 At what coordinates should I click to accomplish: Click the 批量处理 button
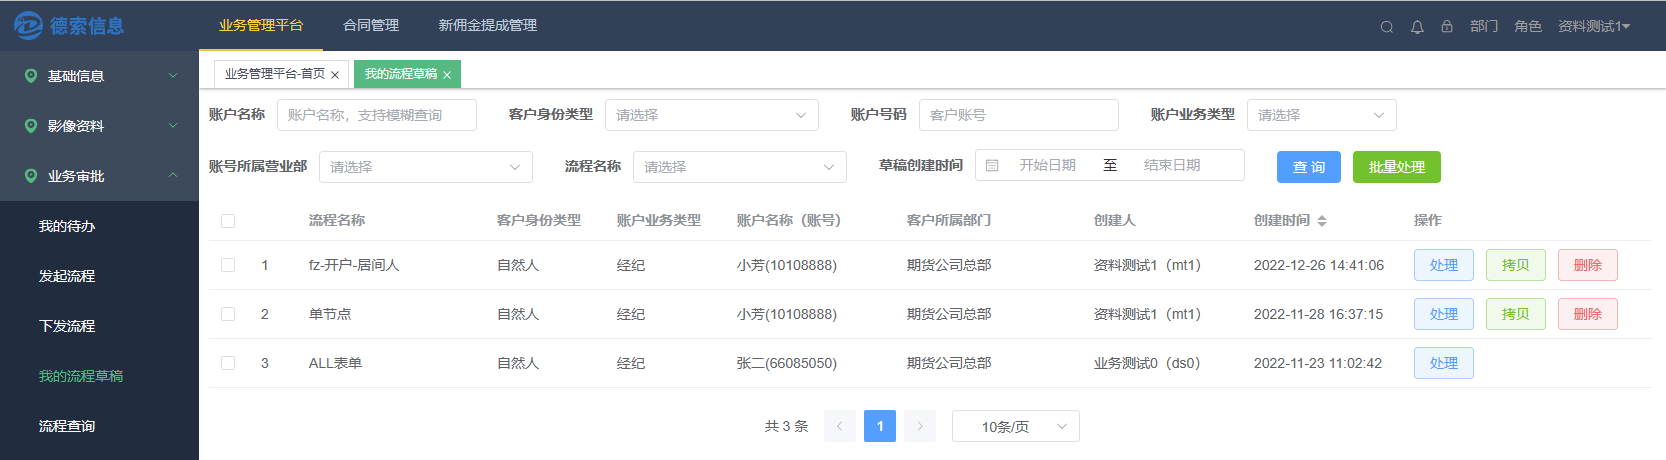(x=1397, y=167)
